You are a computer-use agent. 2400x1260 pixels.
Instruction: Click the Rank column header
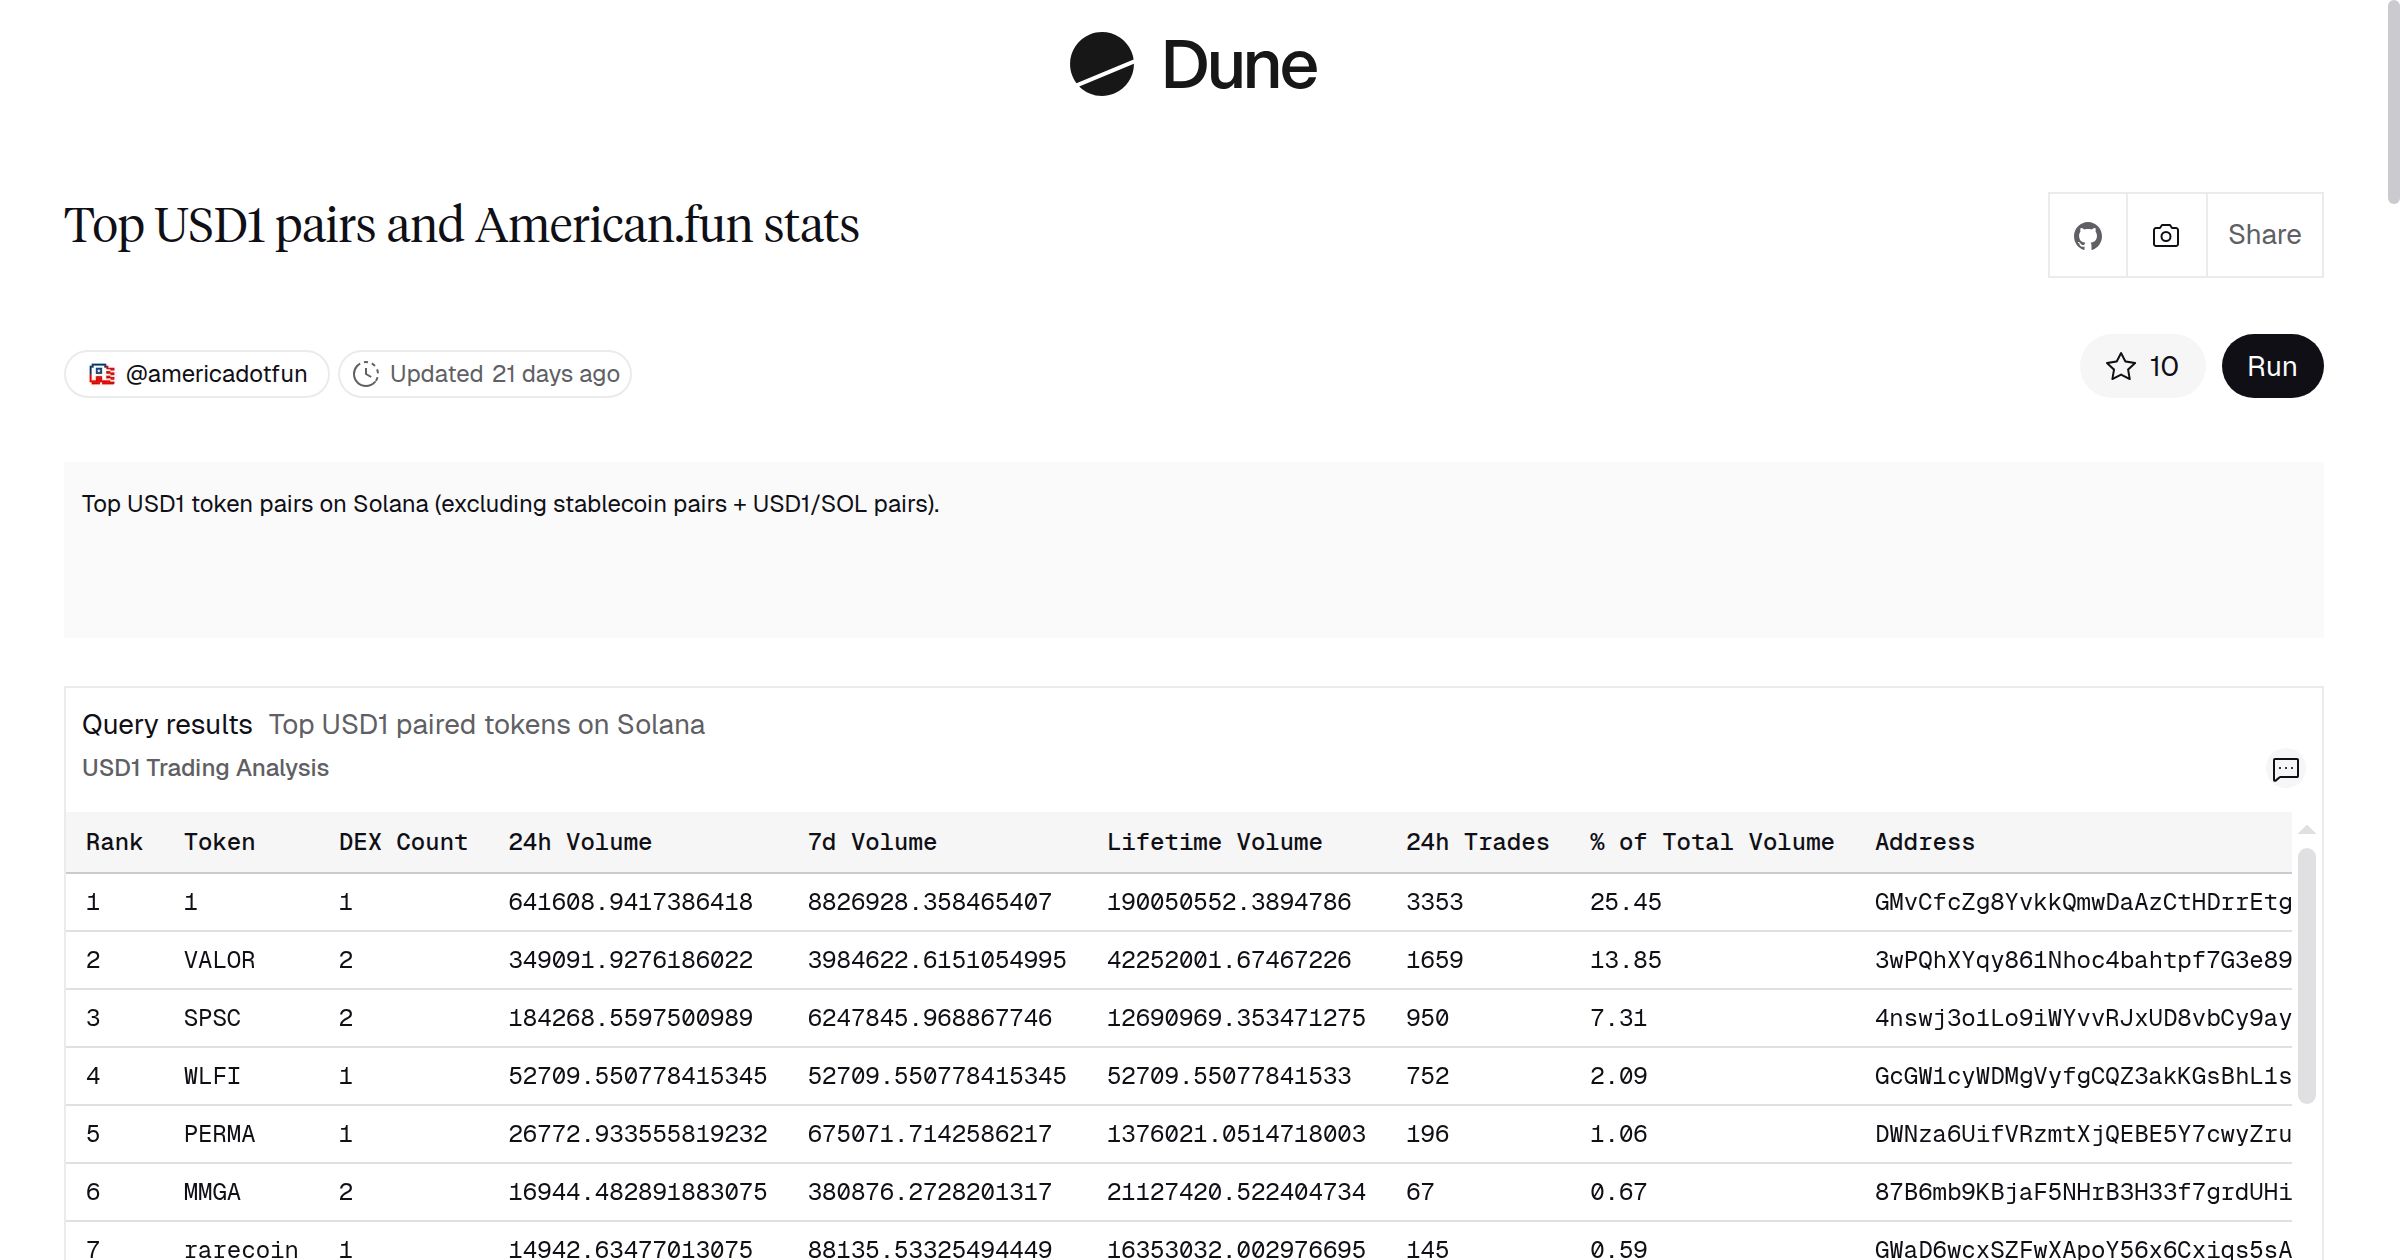click(114, 842)
